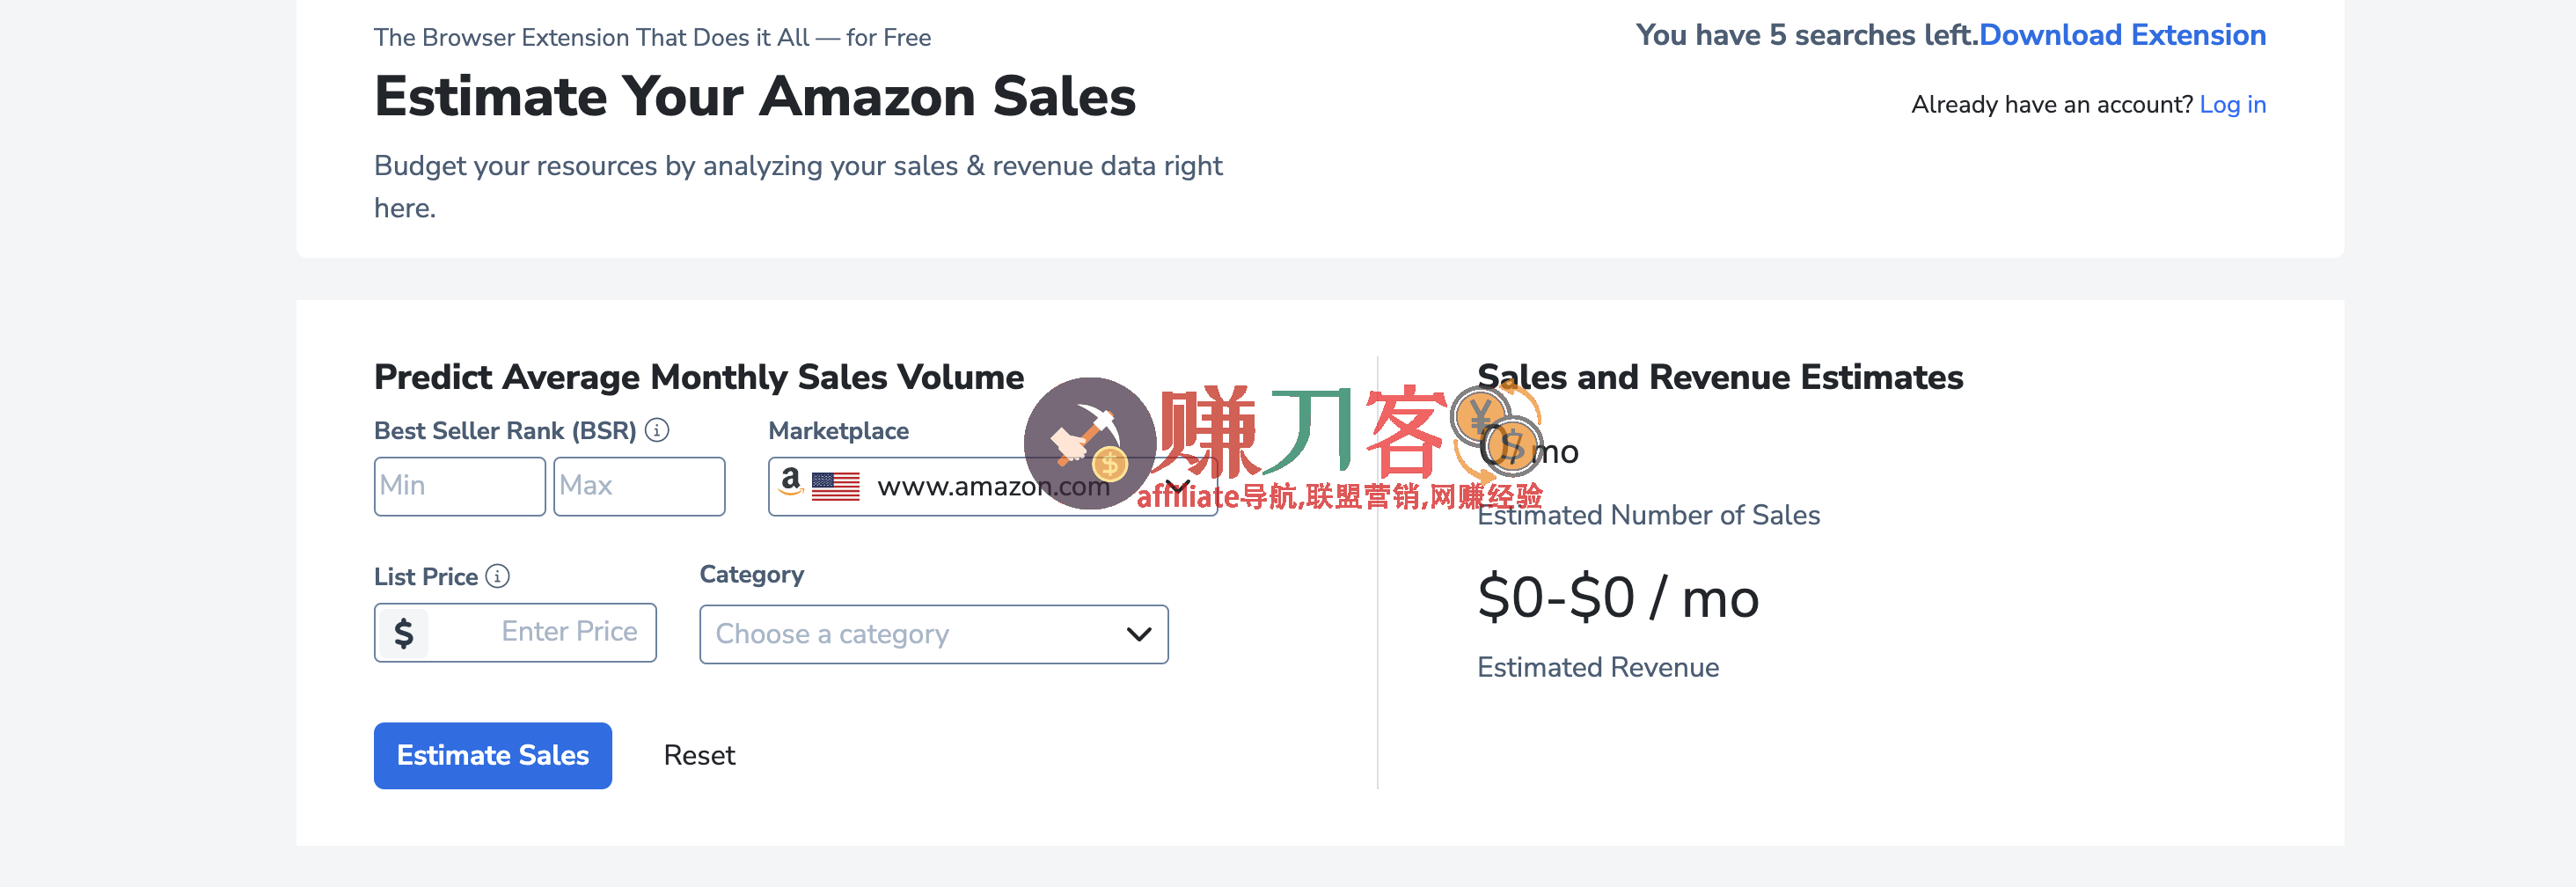Screen dimensions: 2576x887
Task: Click the $0-$0 / mo revenue value
Action: tap(1617, 598)
